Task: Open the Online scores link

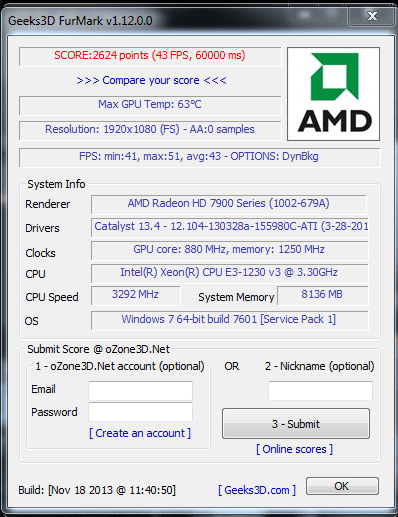Action: point(294,449)
